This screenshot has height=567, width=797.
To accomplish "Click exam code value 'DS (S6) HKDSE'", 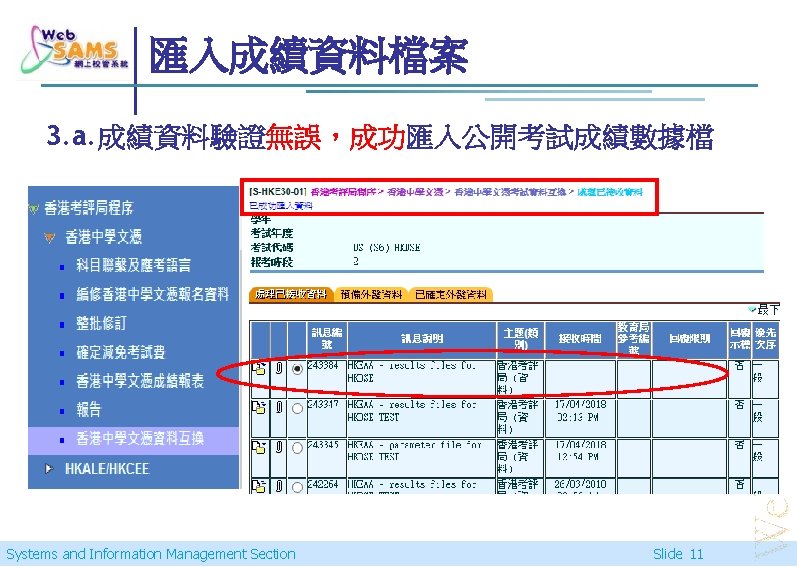I will pyautogui.click(x=386, y=247).
